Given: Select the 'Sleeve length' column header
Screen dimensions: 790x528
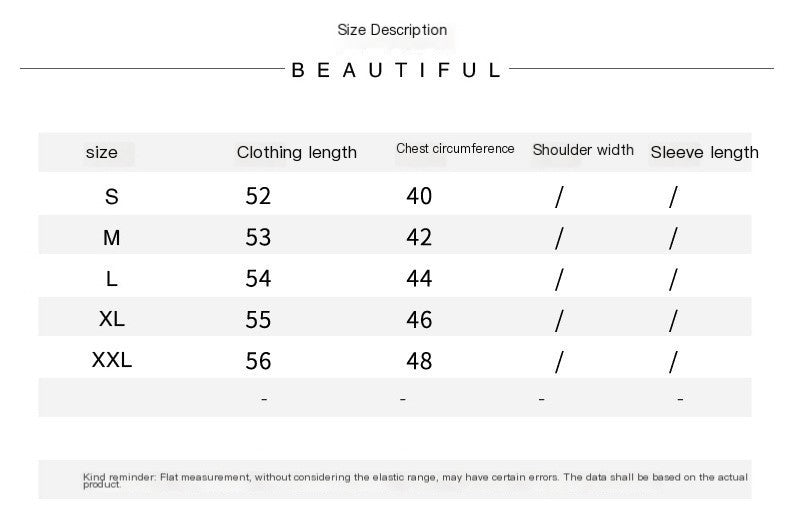Looking at the screenshot, I should (704, 152).
